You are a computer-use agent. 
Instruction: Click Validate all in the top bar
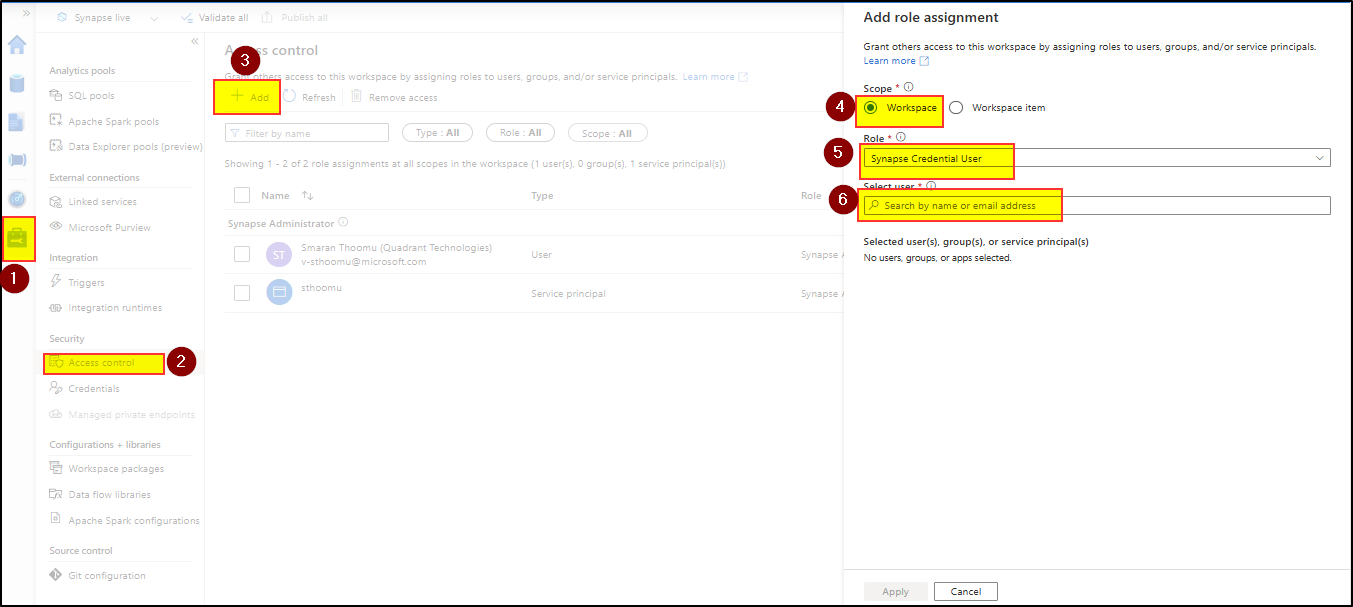point(214,18)
